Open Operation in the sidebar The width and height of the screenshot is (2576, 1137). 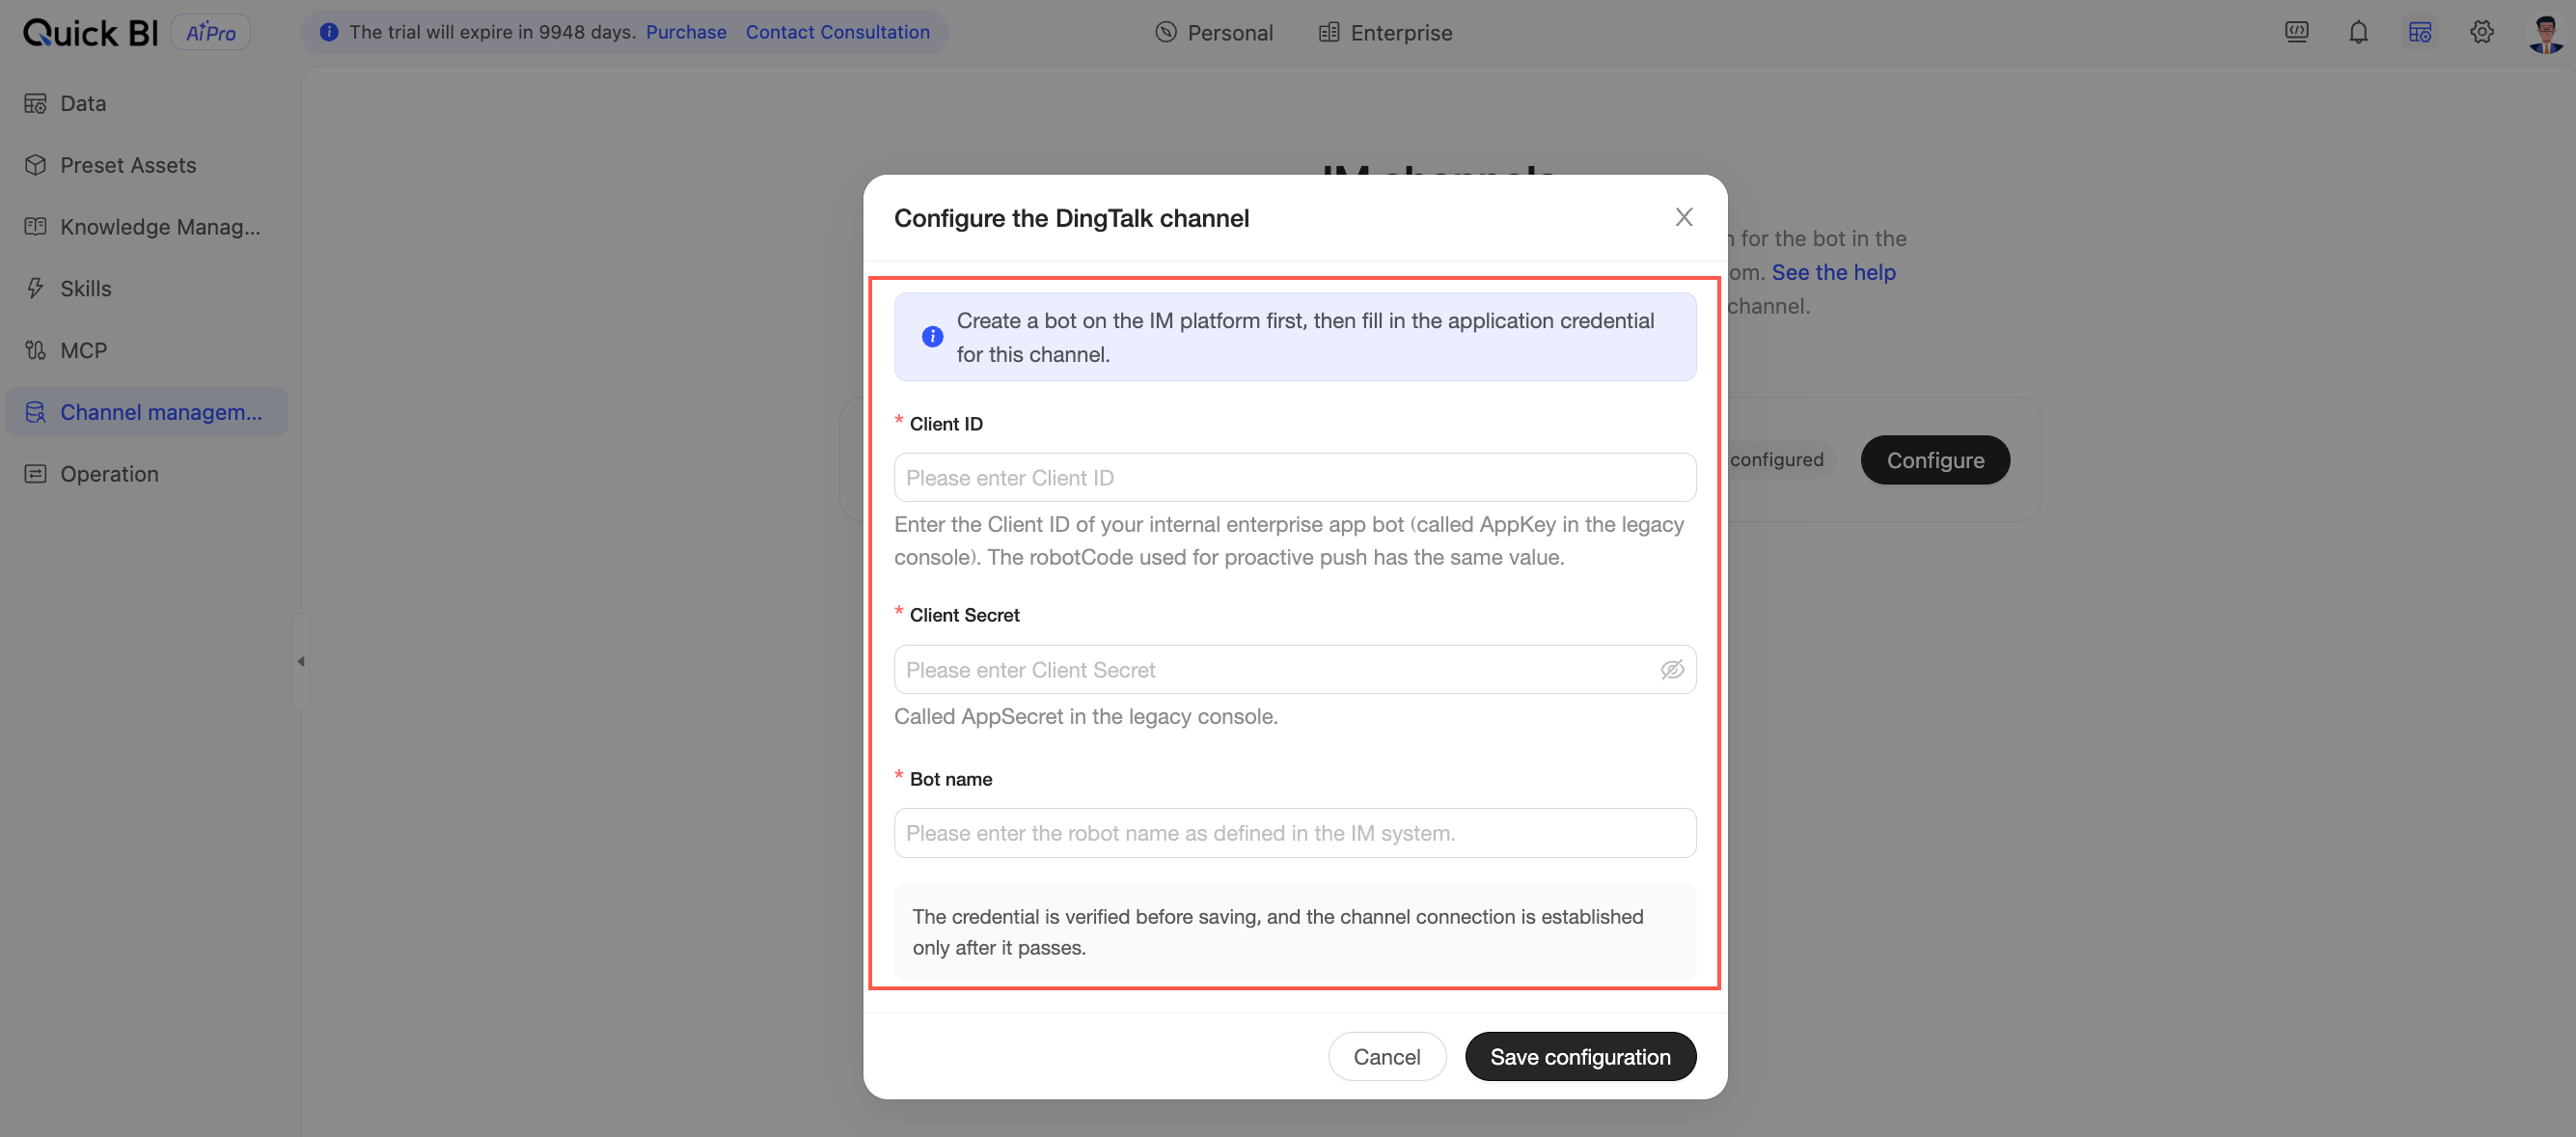click(146, 474)
